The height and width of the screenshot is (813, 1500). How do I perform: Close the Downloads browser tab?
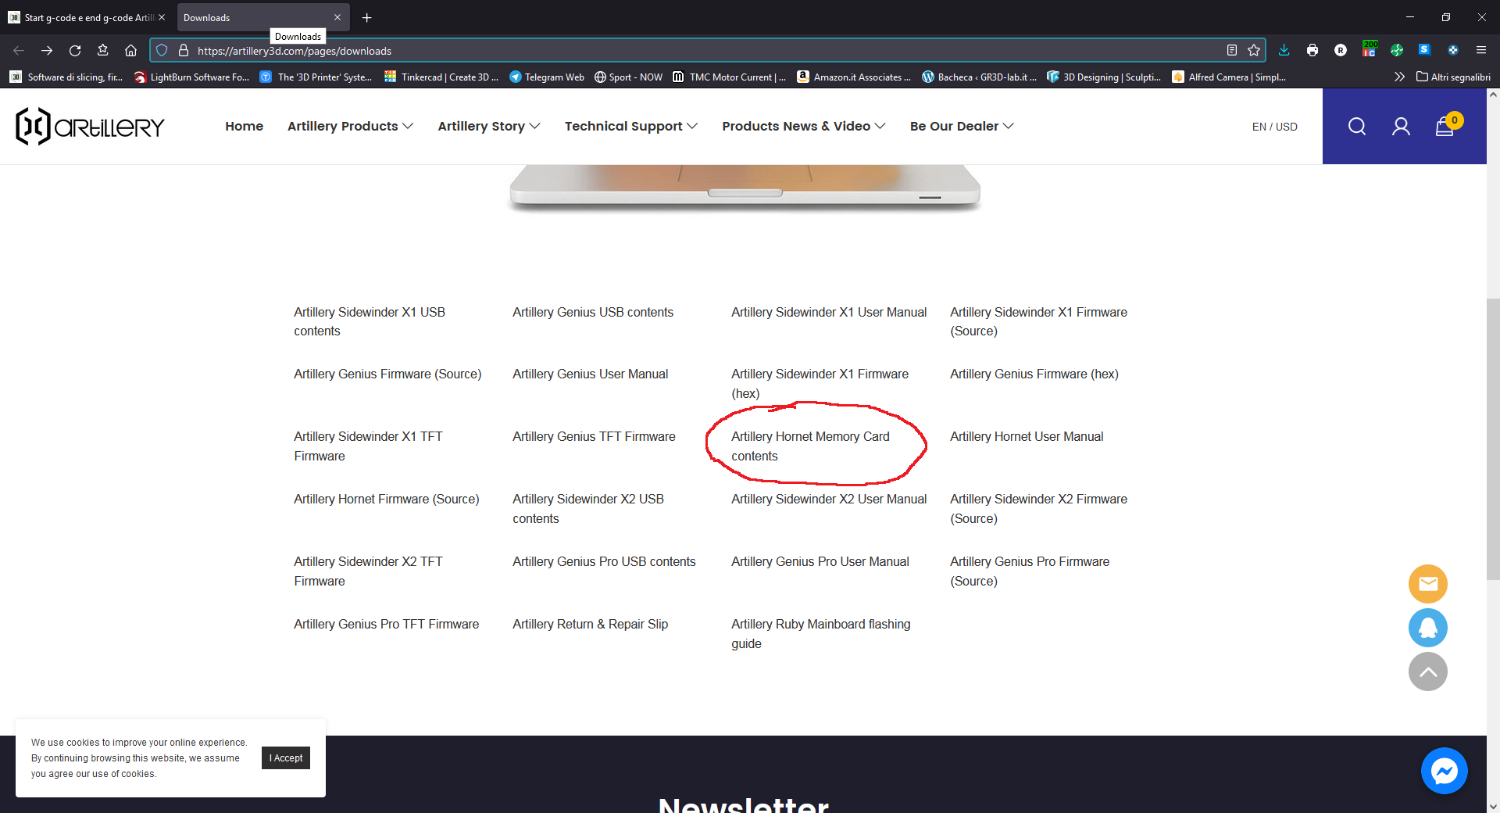point(337,17)
